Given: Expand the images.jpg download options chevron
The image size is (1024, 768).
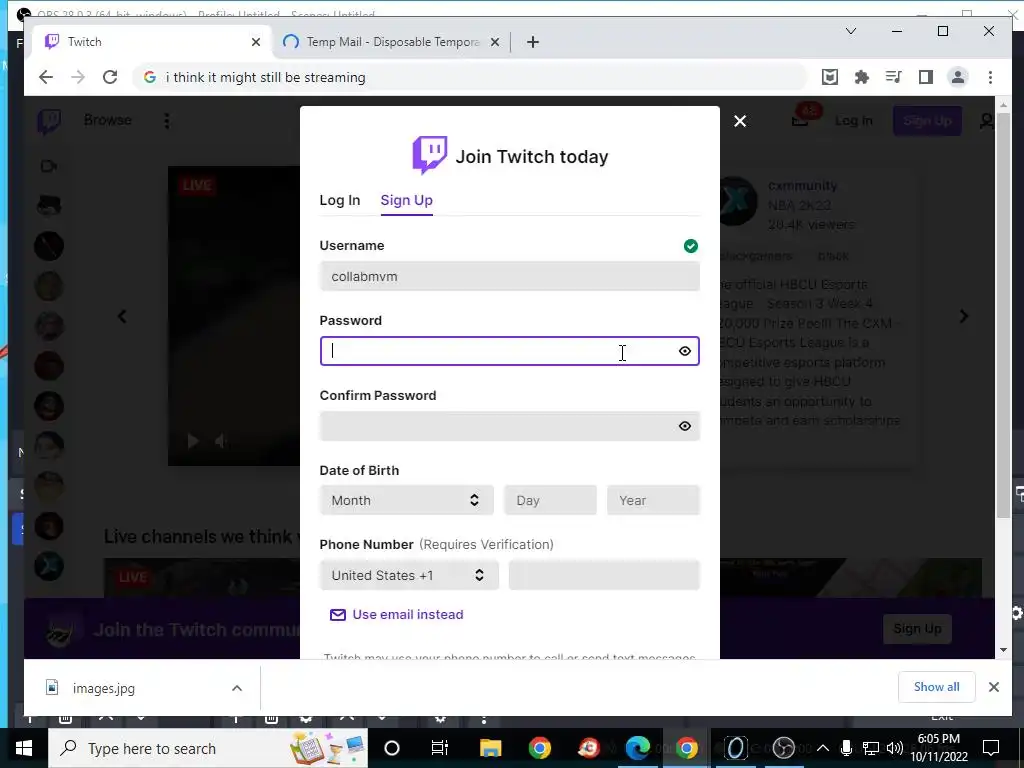Looking at the screenshot, I should (x=237, y=688).
